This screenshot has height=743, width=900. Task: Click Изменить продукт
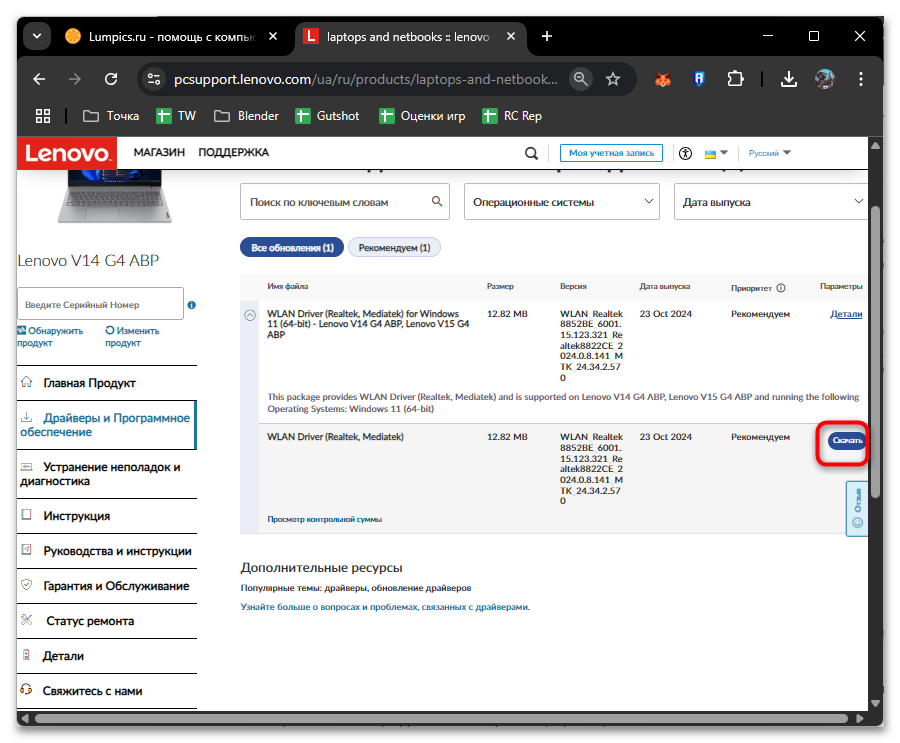click(132, 336)
